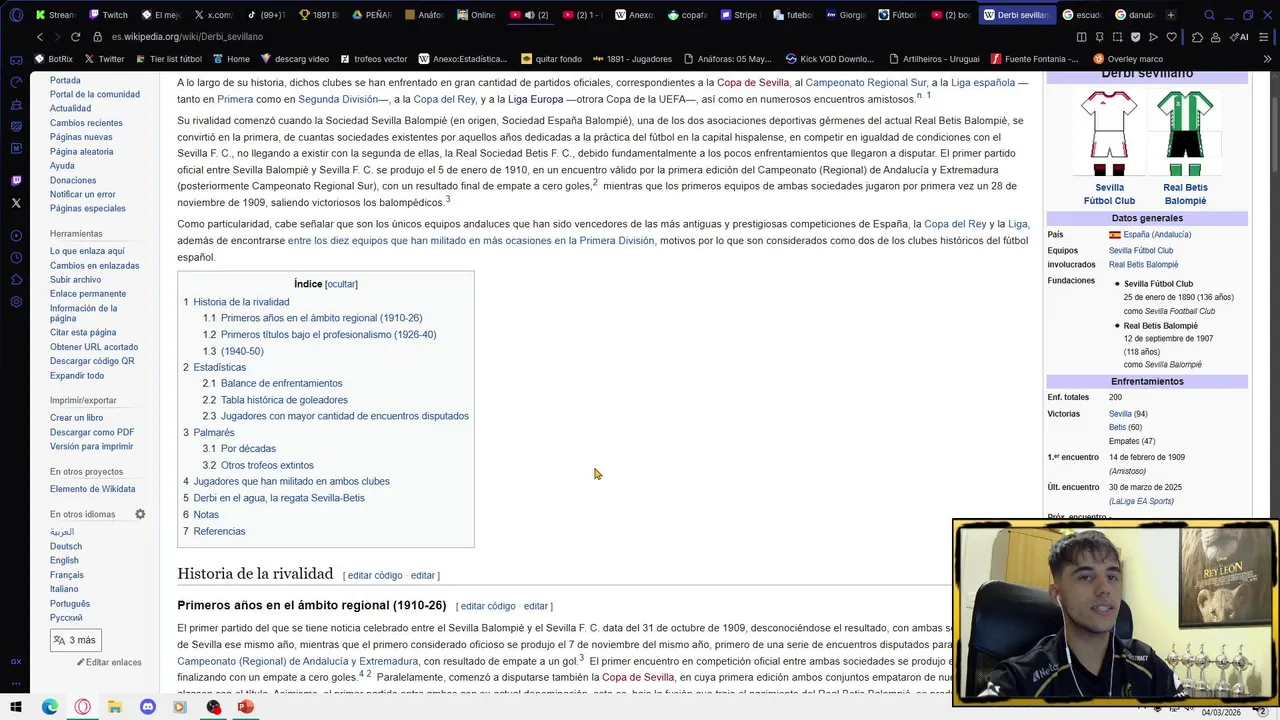Screen dimensions: 1280x720
Task: Go to 'Estadísticas' section in Índice
Action: [219, 367]
